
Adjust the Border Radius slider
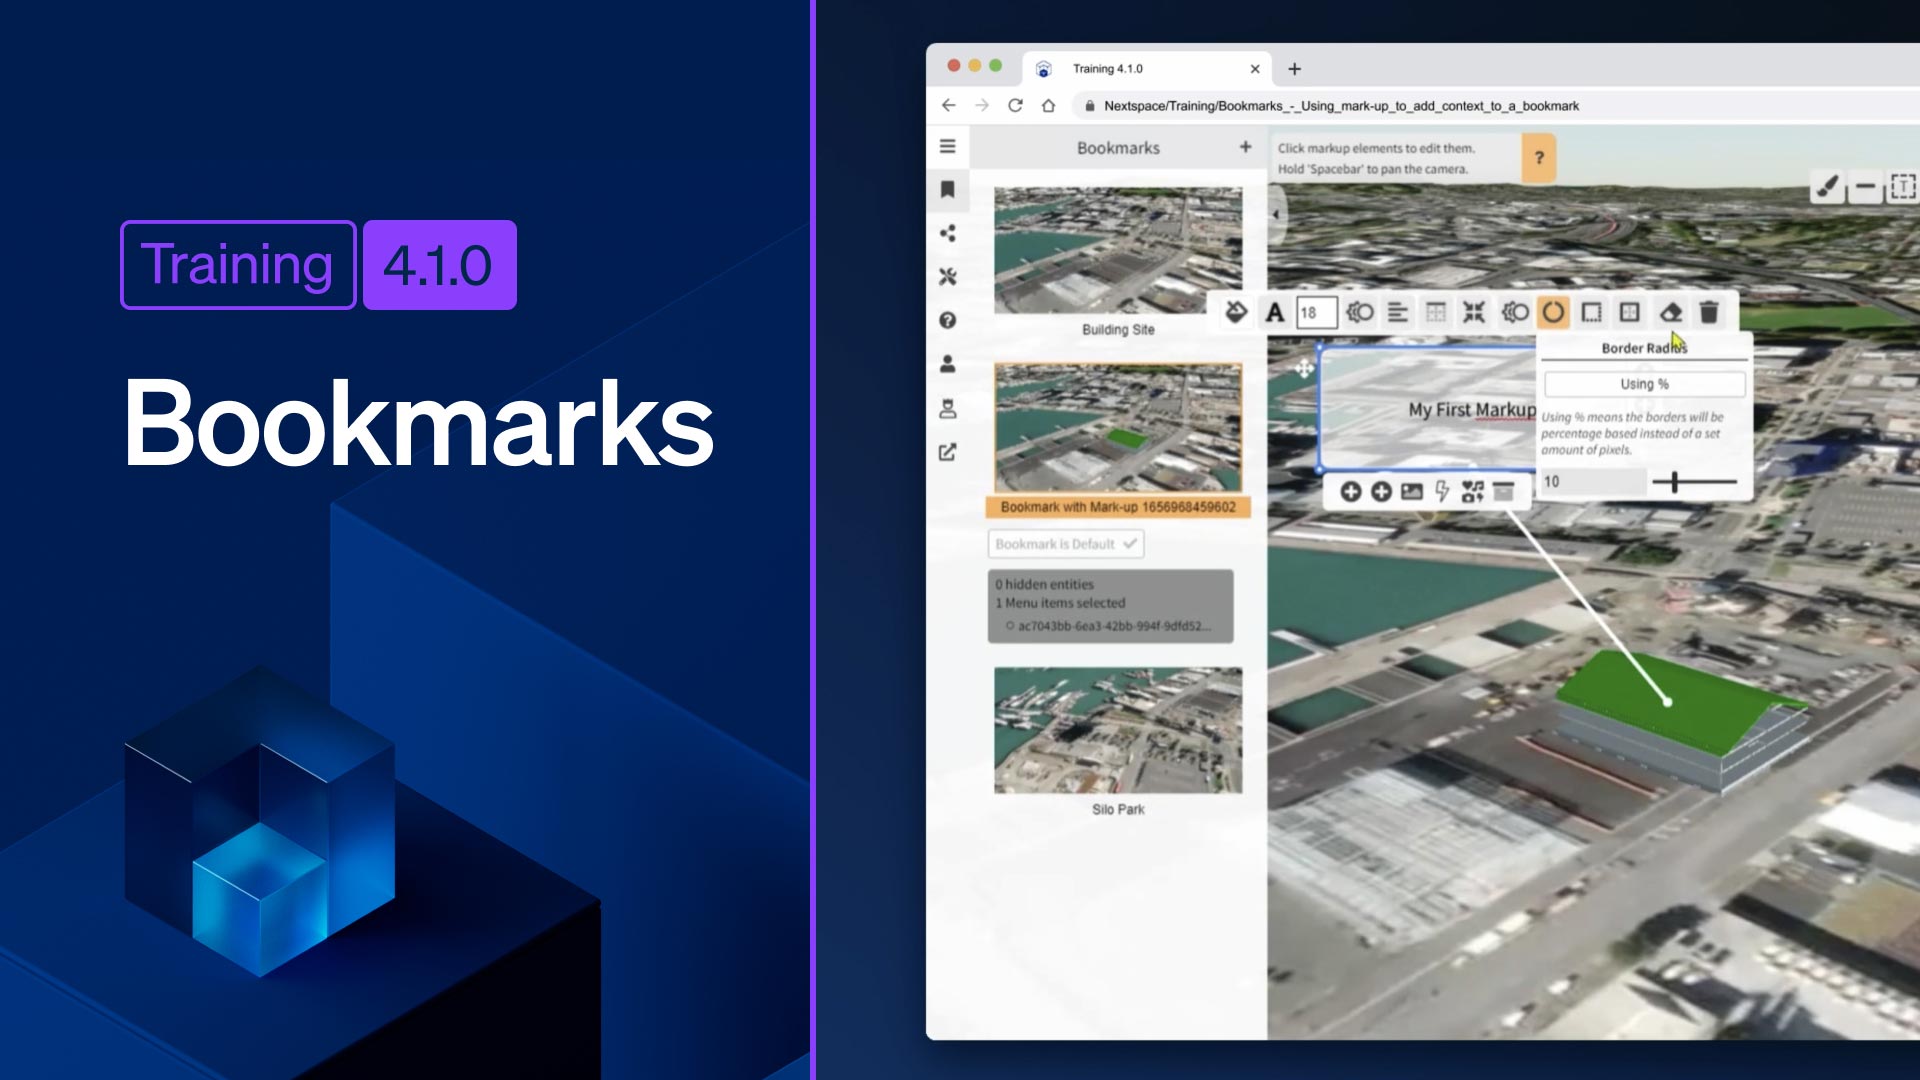tap(1695, 483)
